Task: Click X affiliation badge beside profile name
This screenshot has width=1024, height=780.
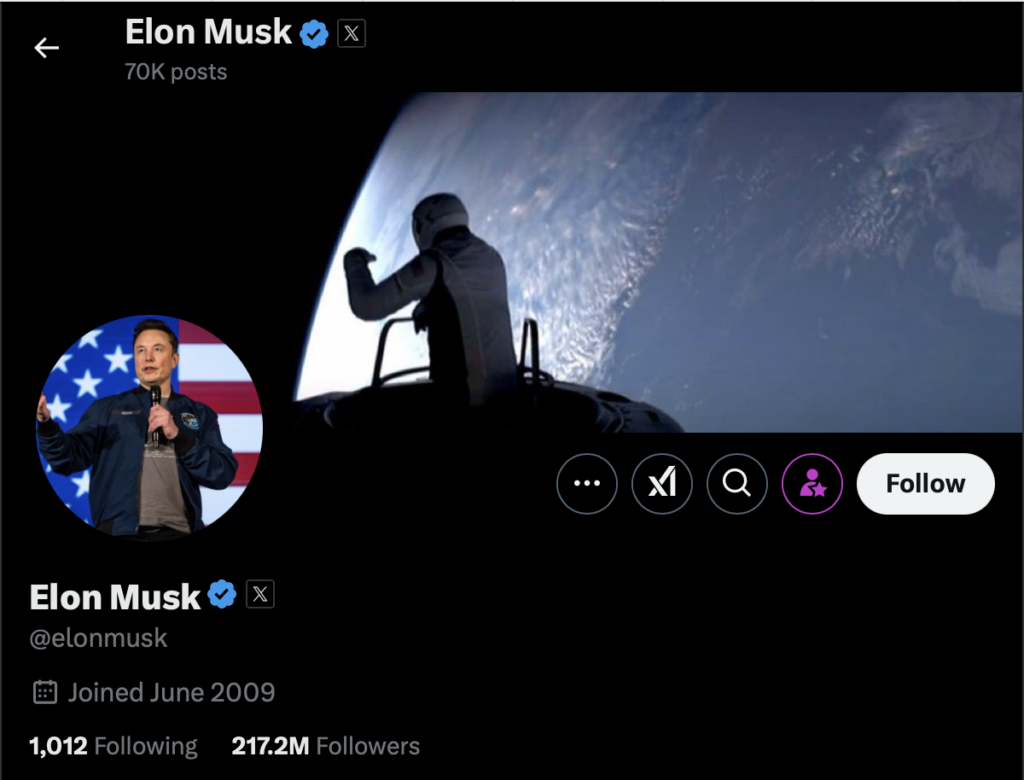Action: pyautogui.click(x=260, y=594)
